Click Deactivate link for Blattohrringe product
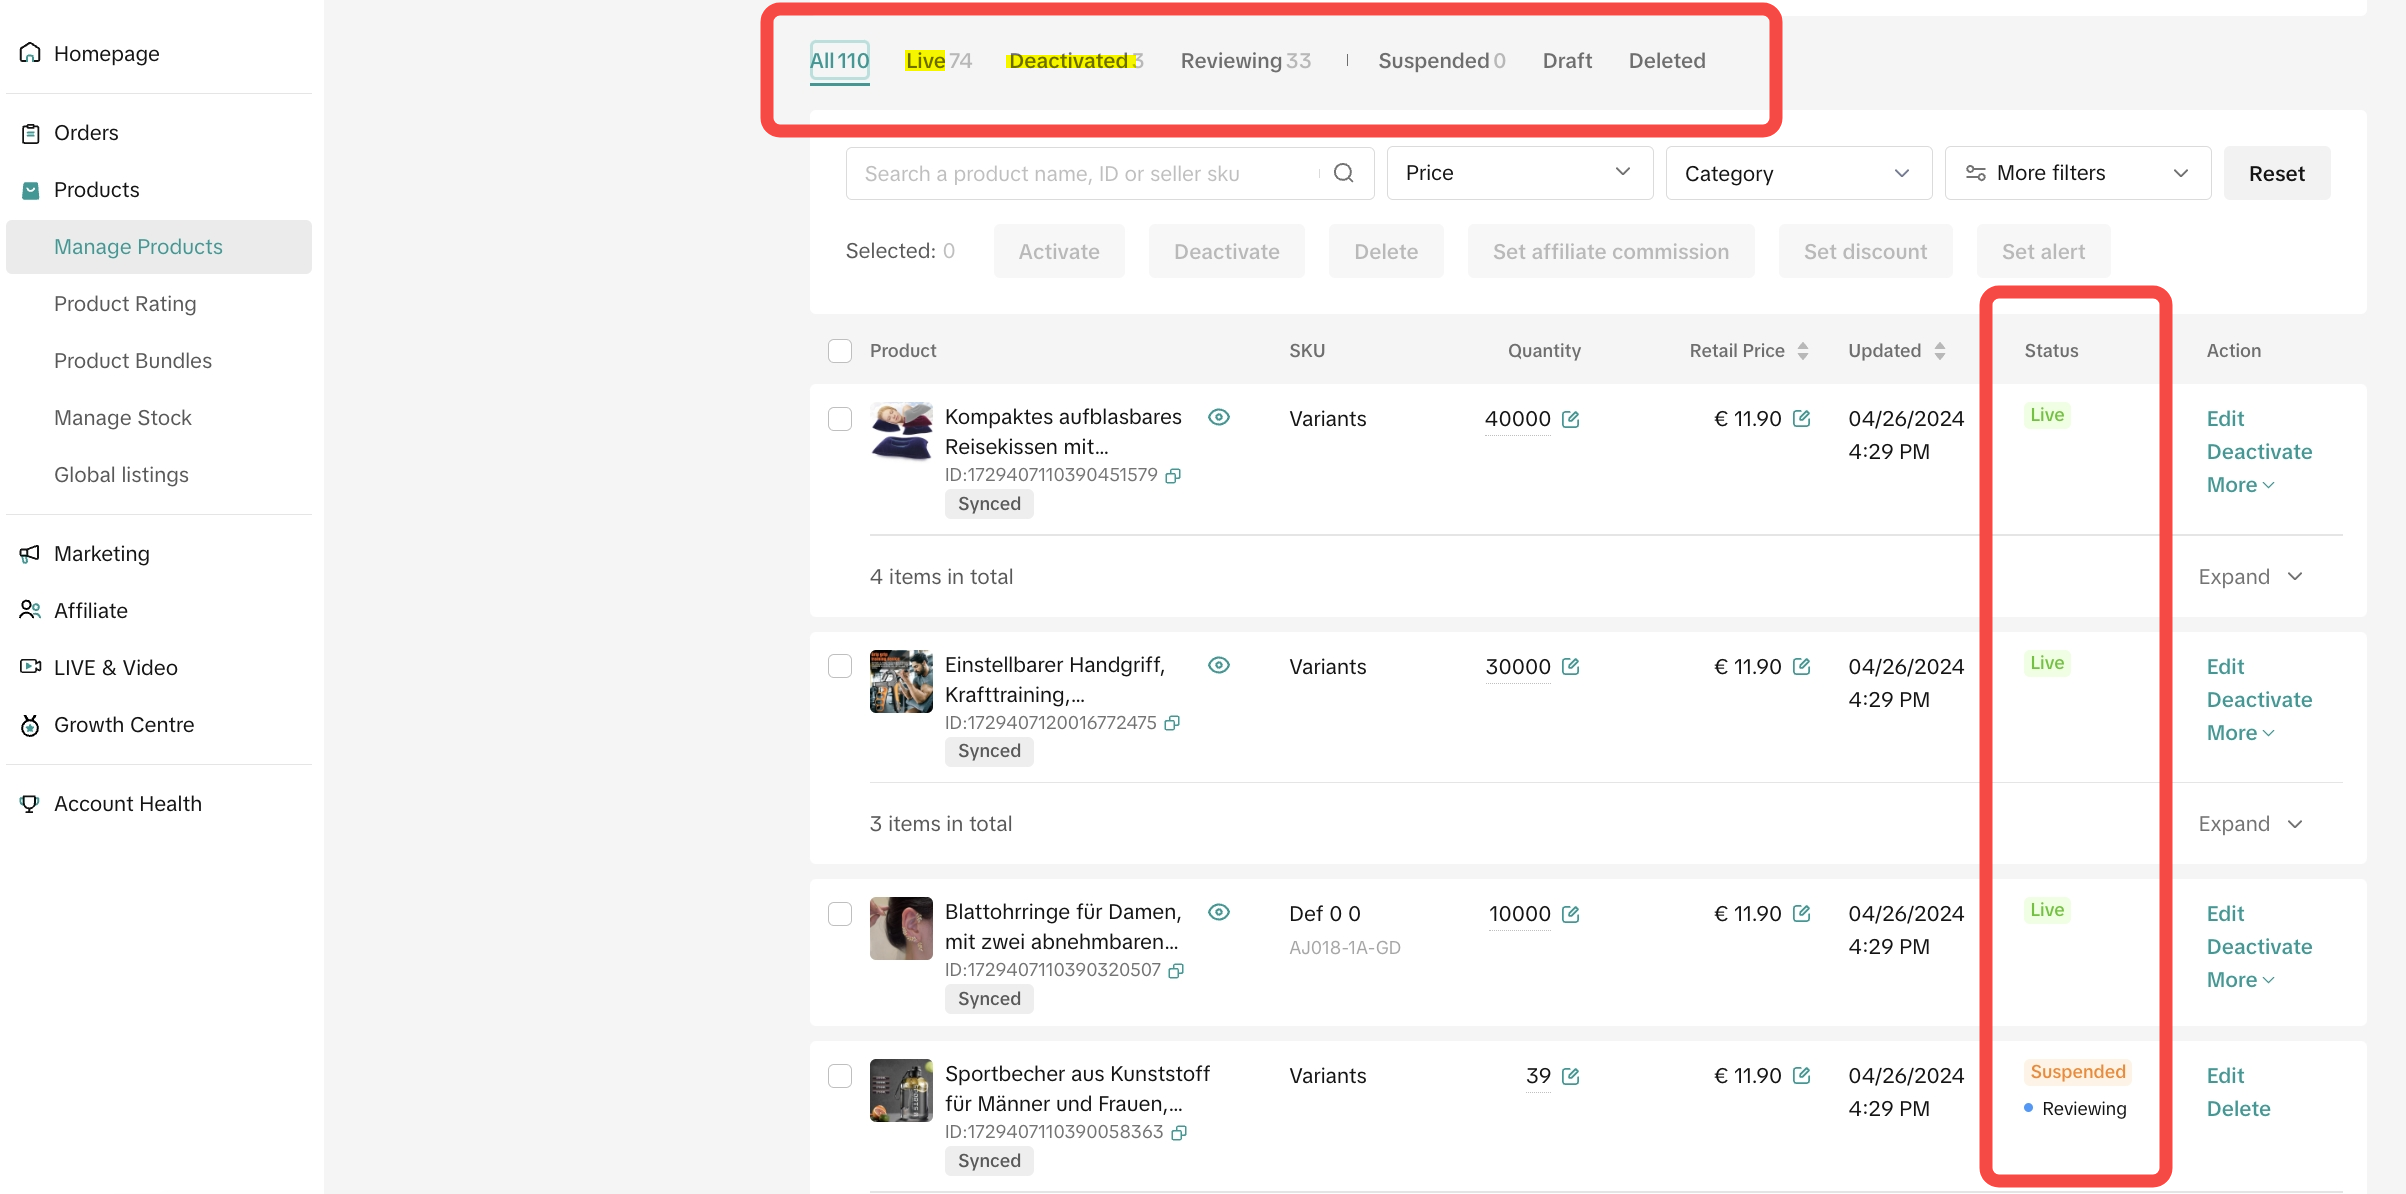 coord(2259,947)
